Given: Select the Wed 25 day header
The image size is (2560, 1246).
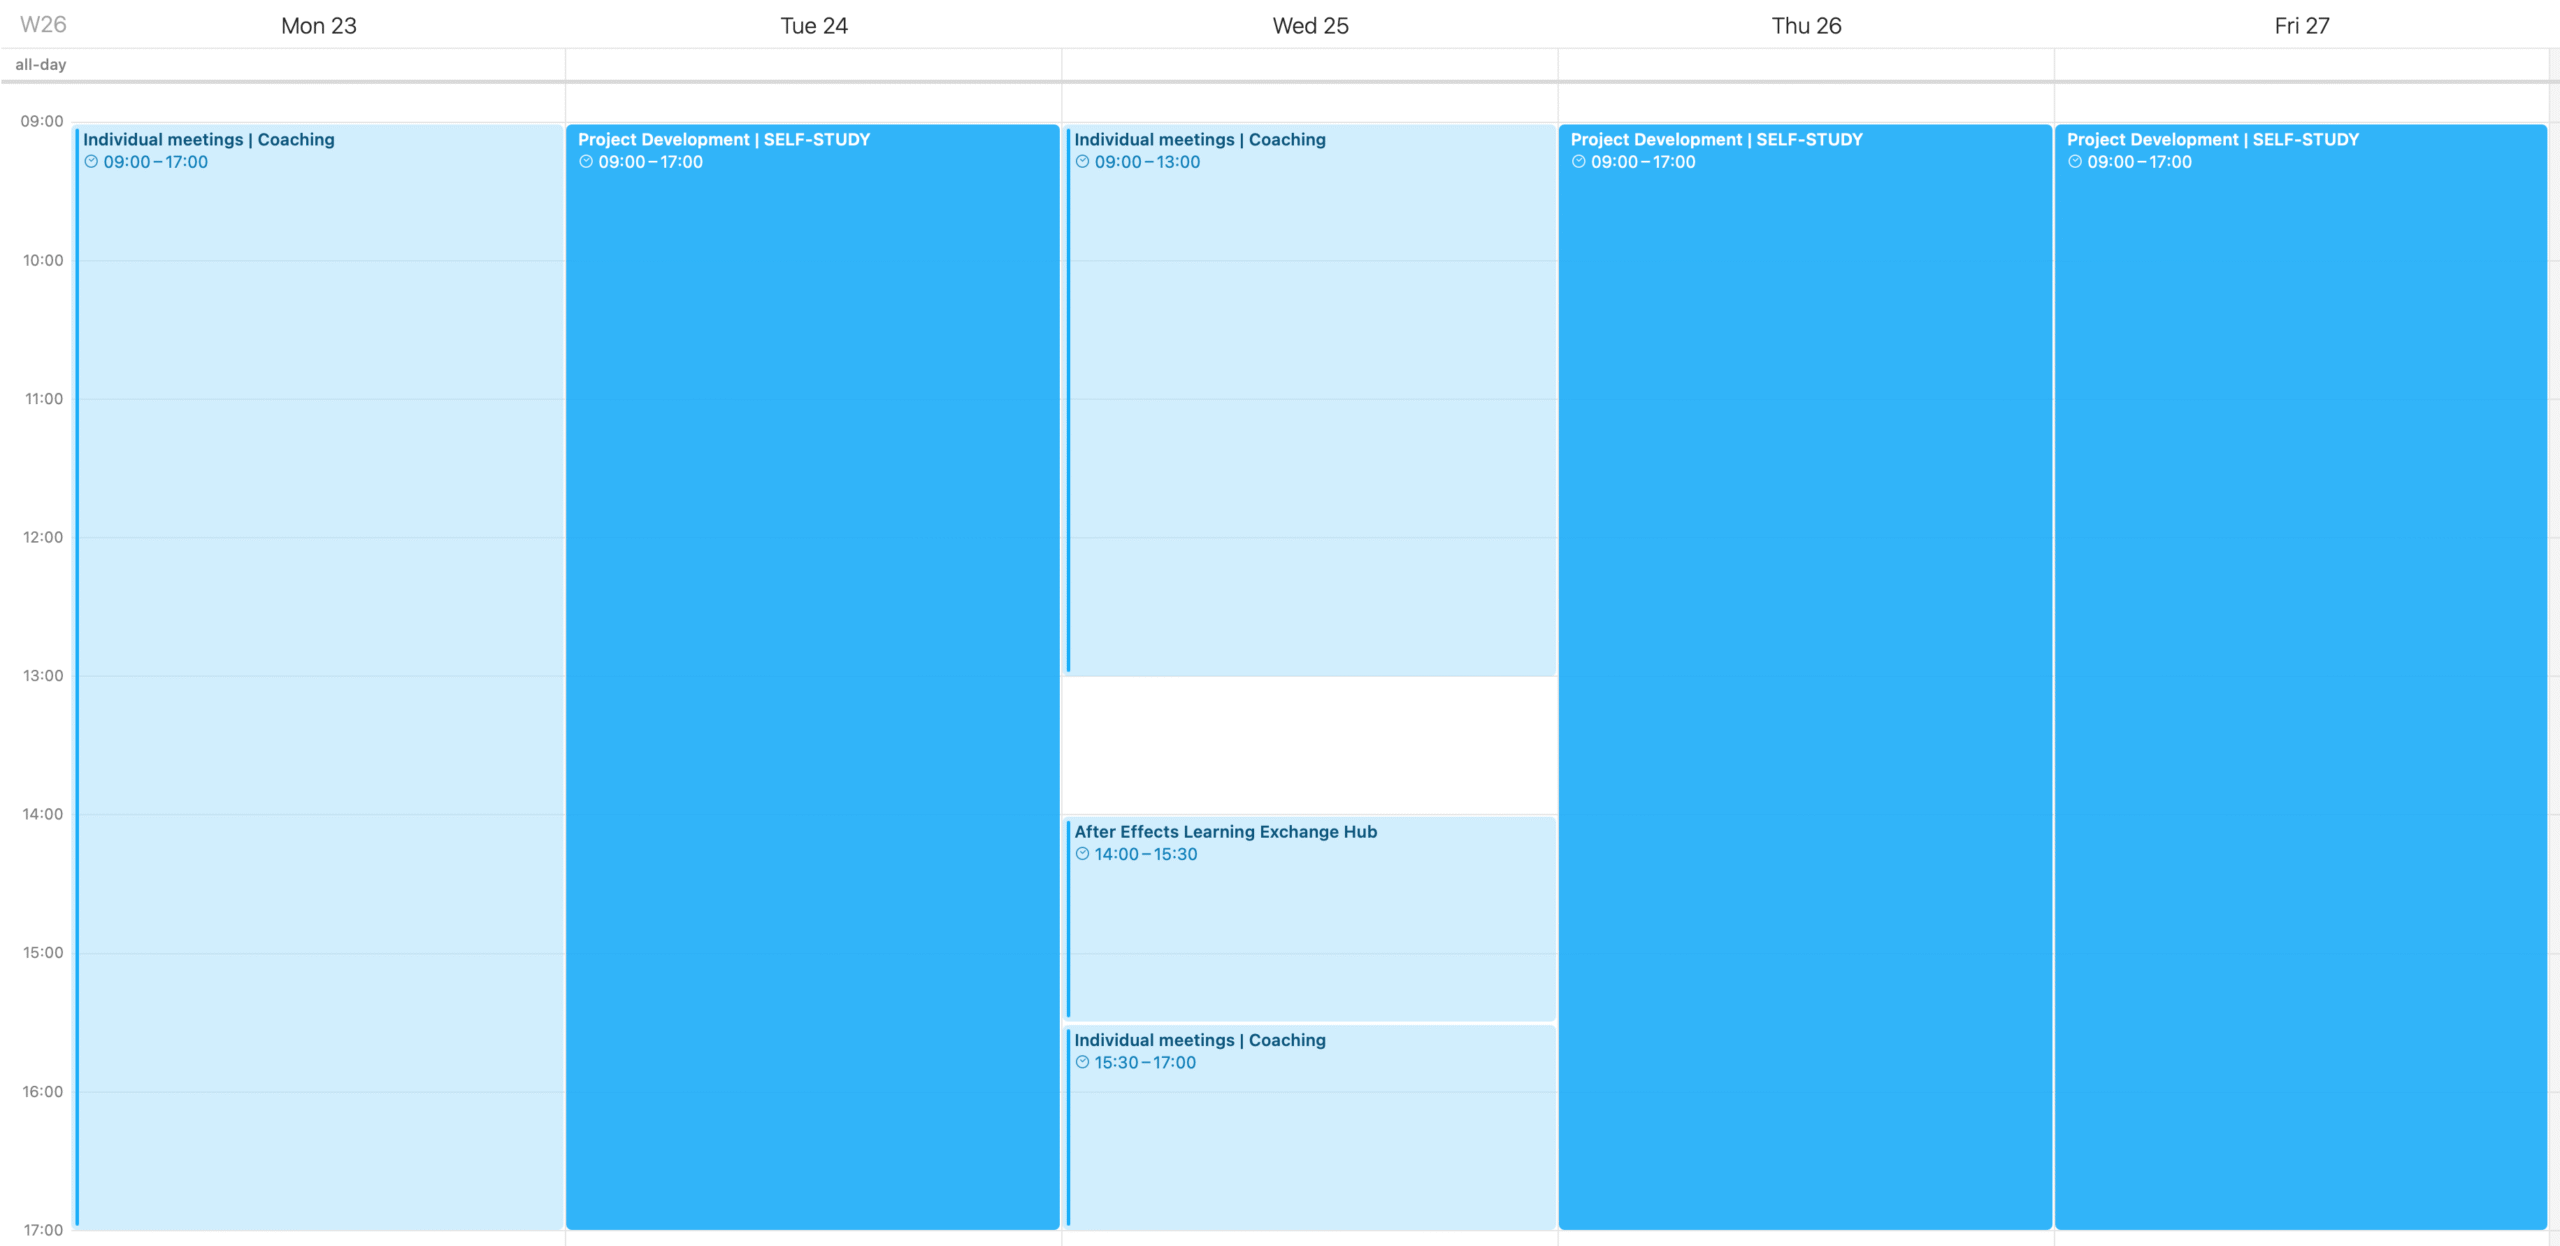Looking at the screenshot, I should [x=1310, y=26].
